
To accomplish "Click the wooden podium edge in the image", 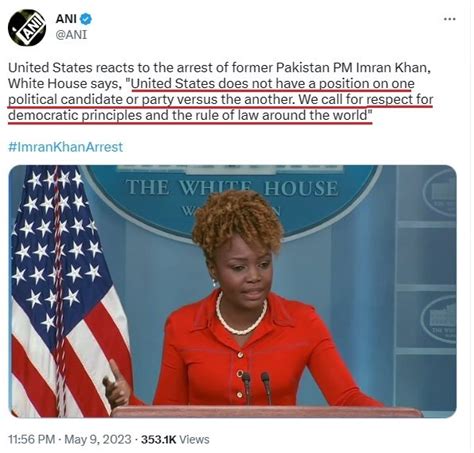I will point(267,412).
